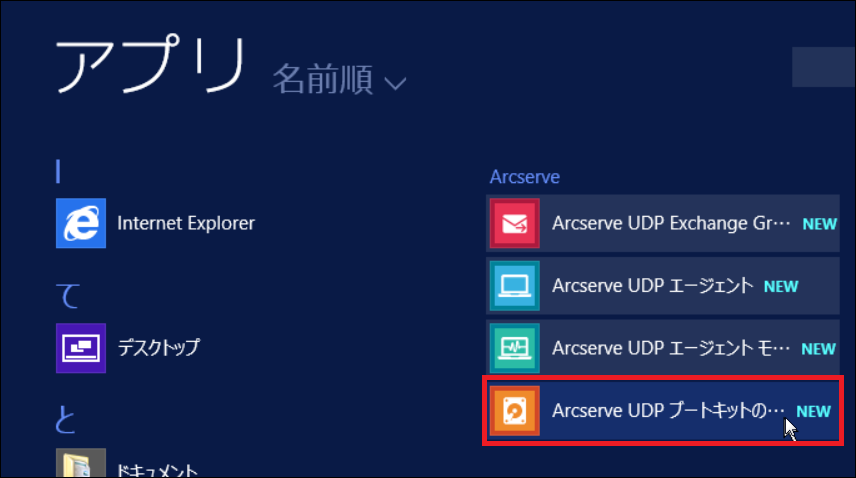Open the 名前順 sort dropdown

click(x=339, y=80)
